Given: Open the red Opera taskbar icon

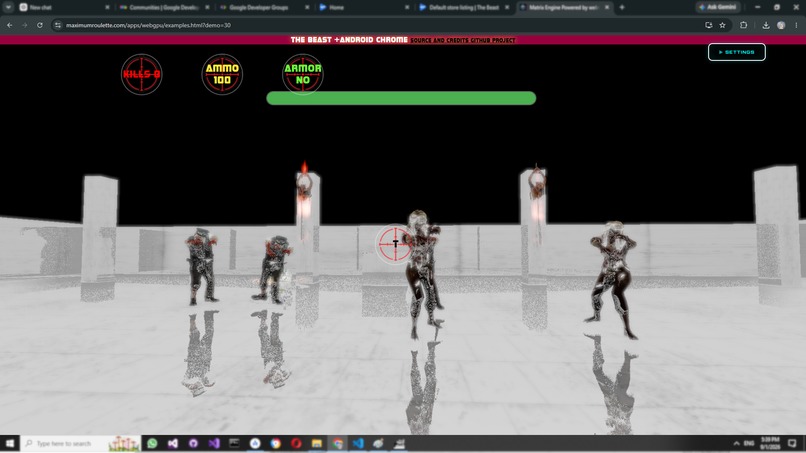Looking at the screenshot, I should pos(296,443).
